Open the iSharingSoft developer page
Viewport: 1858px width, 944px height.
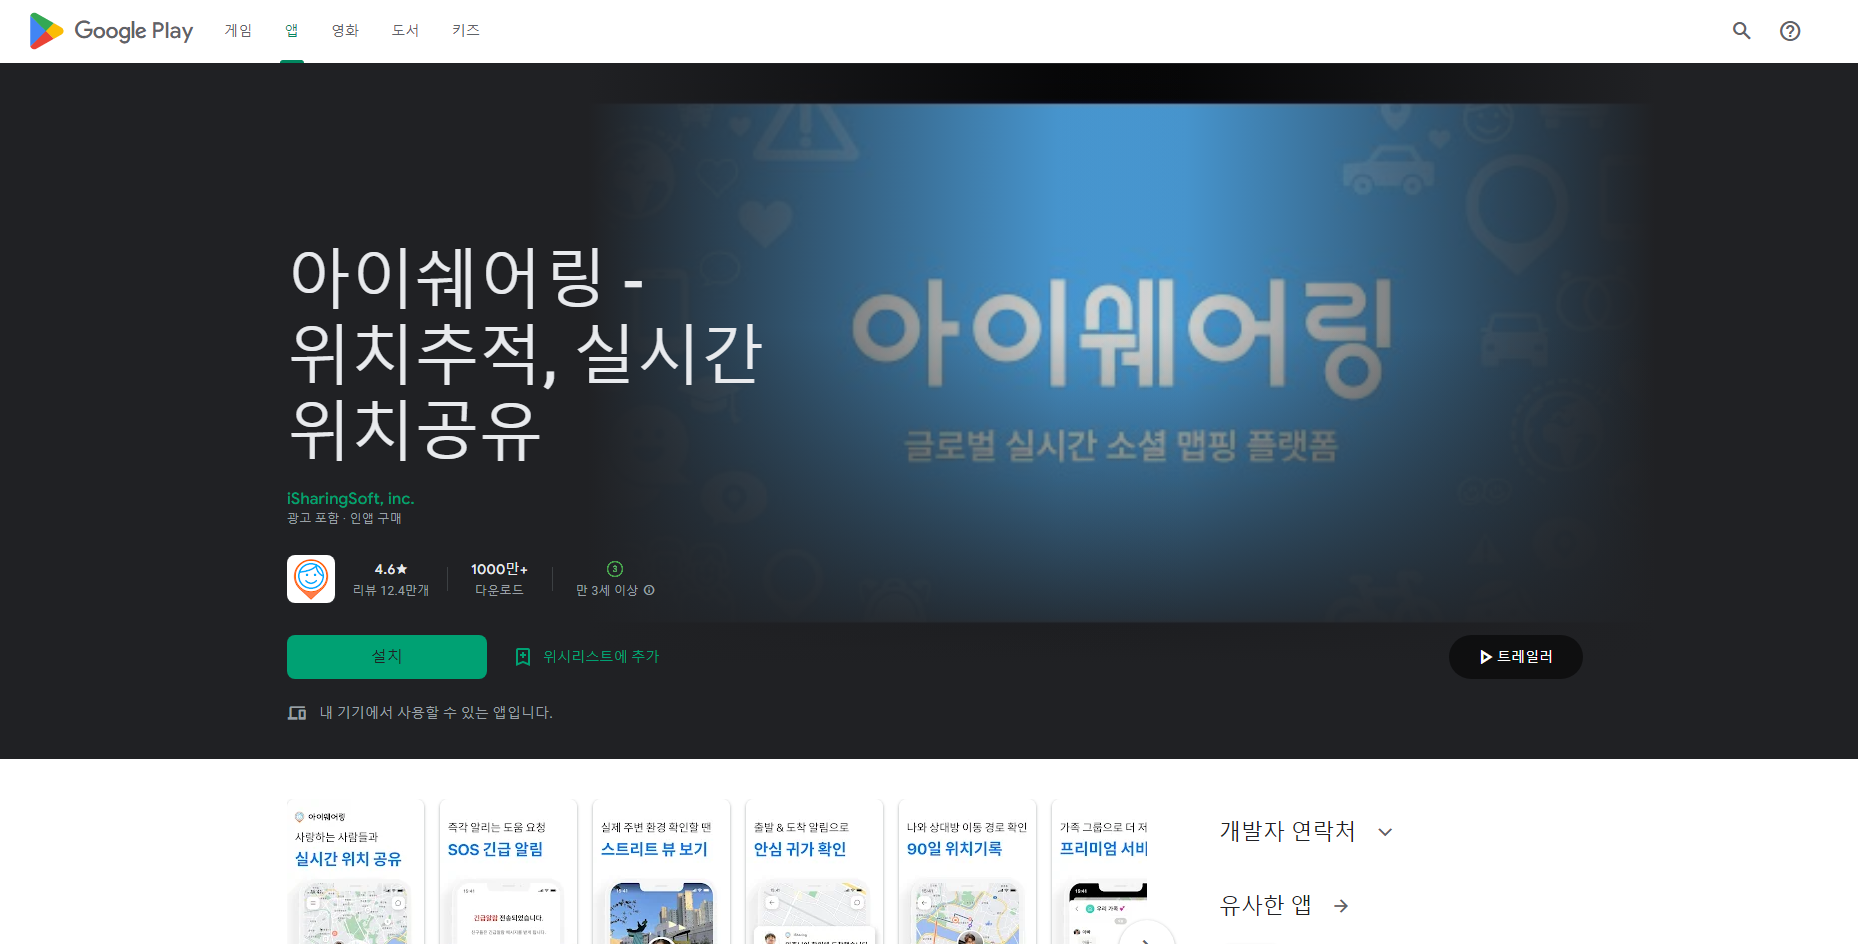tap(350, 498)
